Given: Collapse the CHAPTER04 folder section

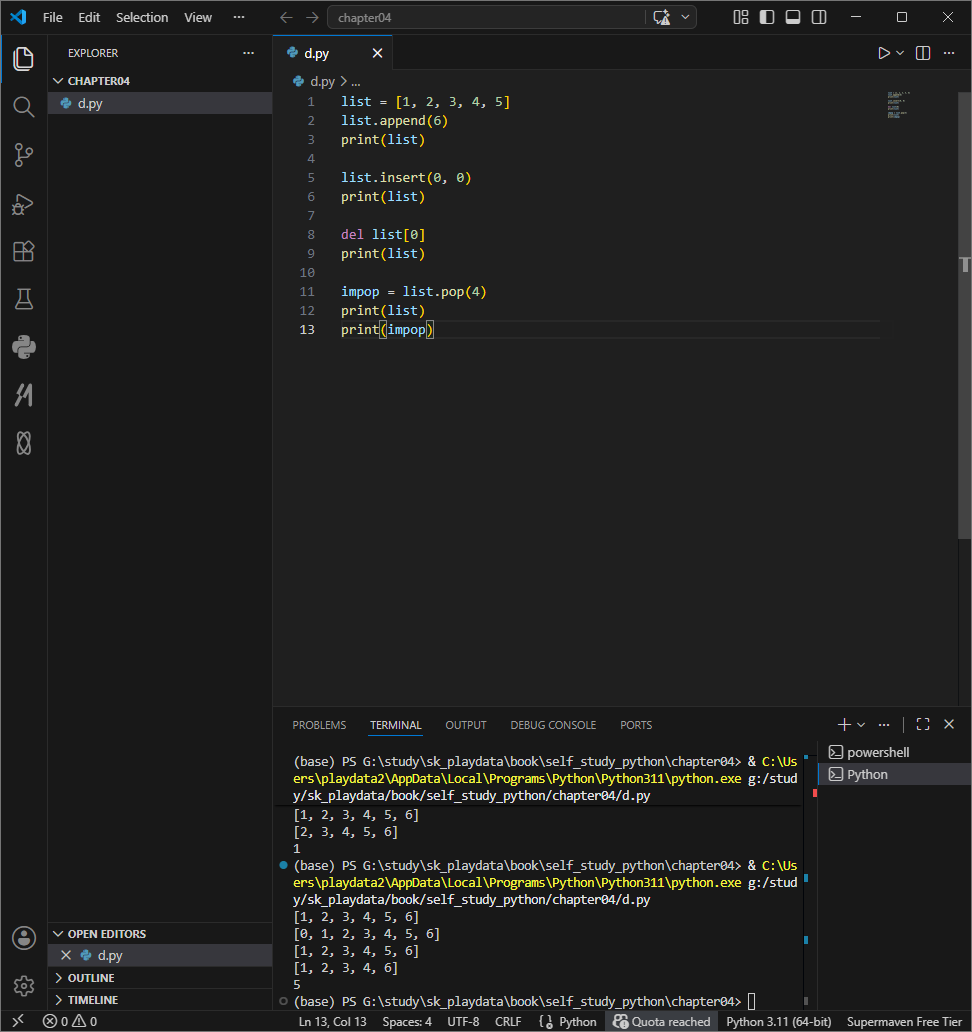Looking at the screenshot, I should [x=160, y=81].
